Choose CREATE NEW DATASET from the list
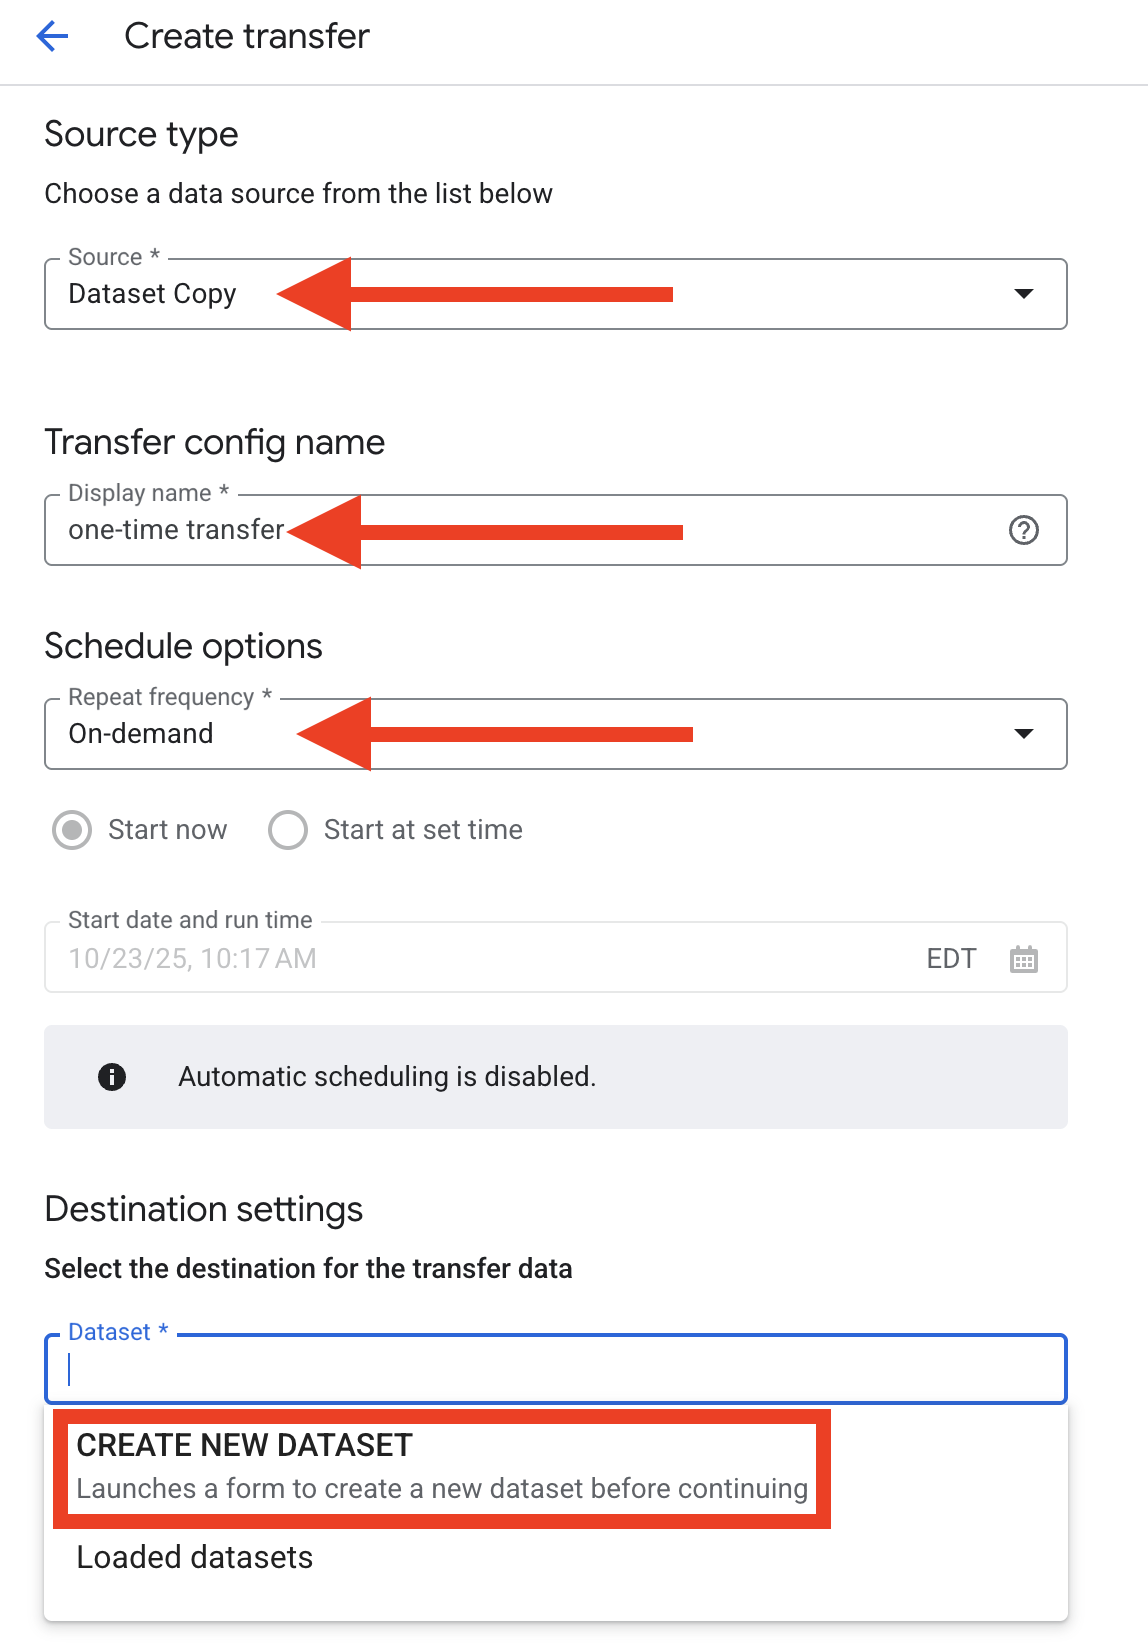 click(244, 1445)
